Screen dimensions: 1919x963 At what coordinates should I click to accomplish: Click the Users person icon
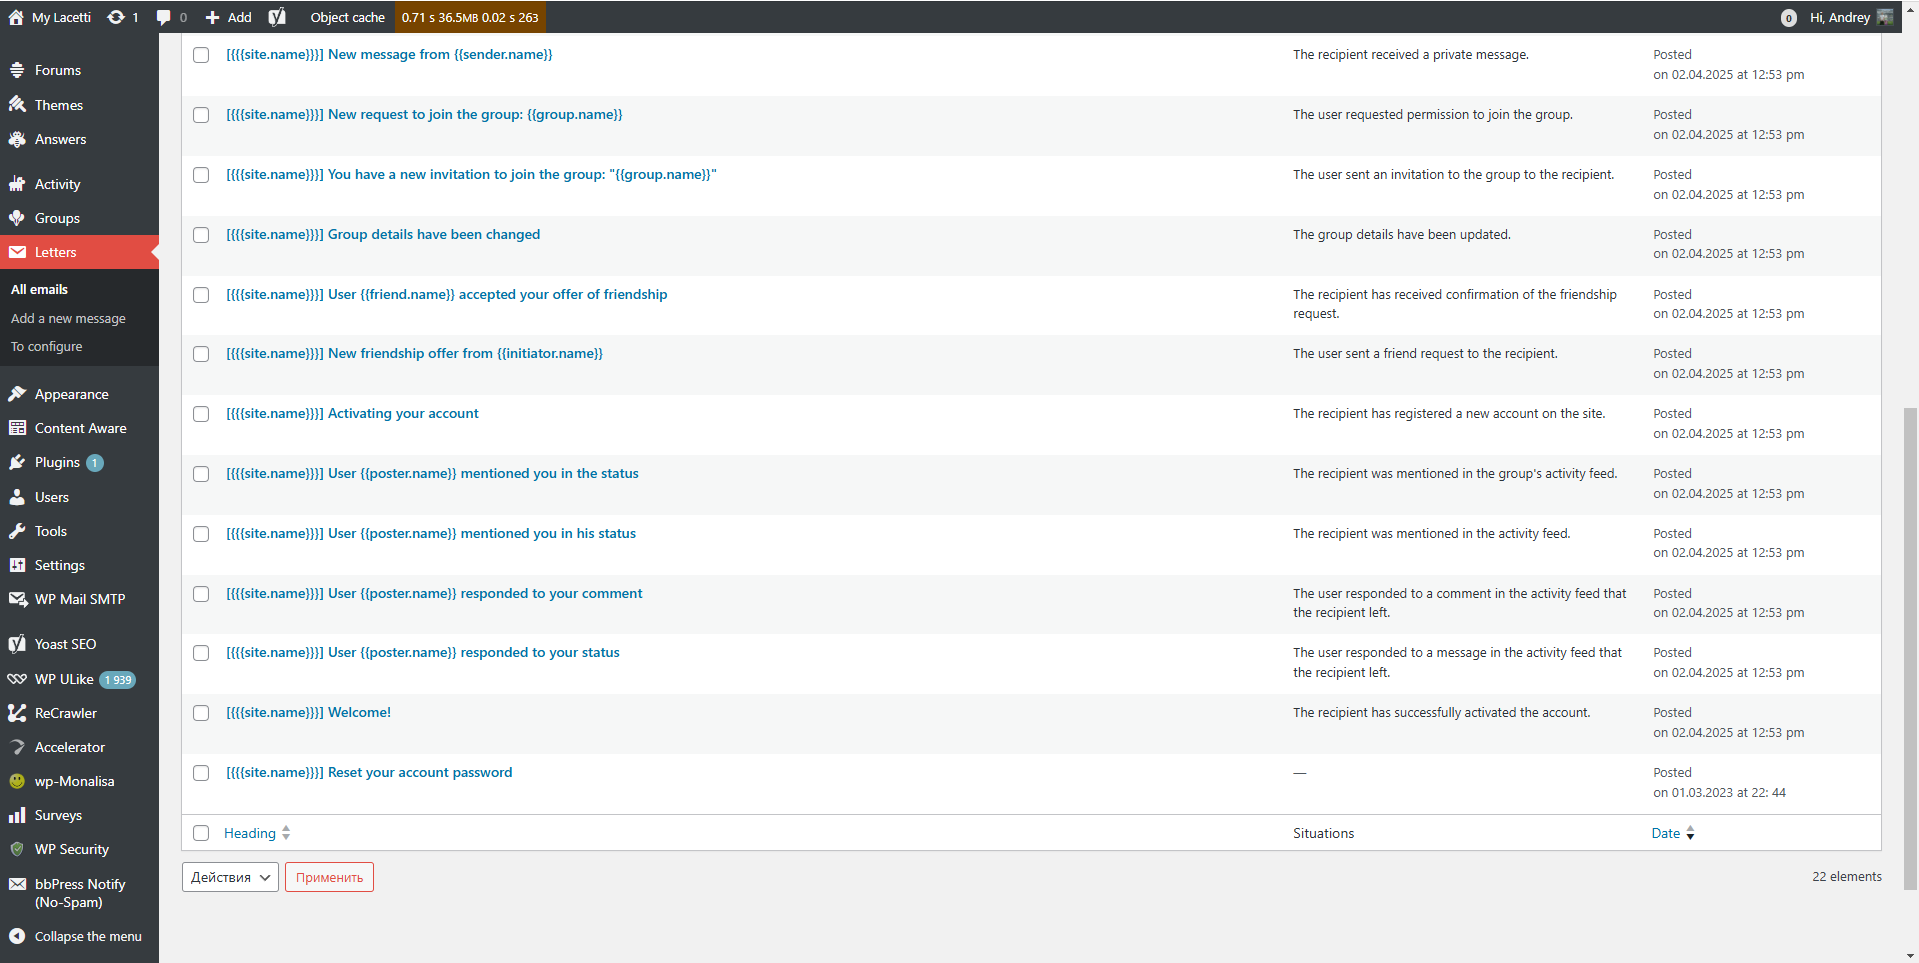17,497
